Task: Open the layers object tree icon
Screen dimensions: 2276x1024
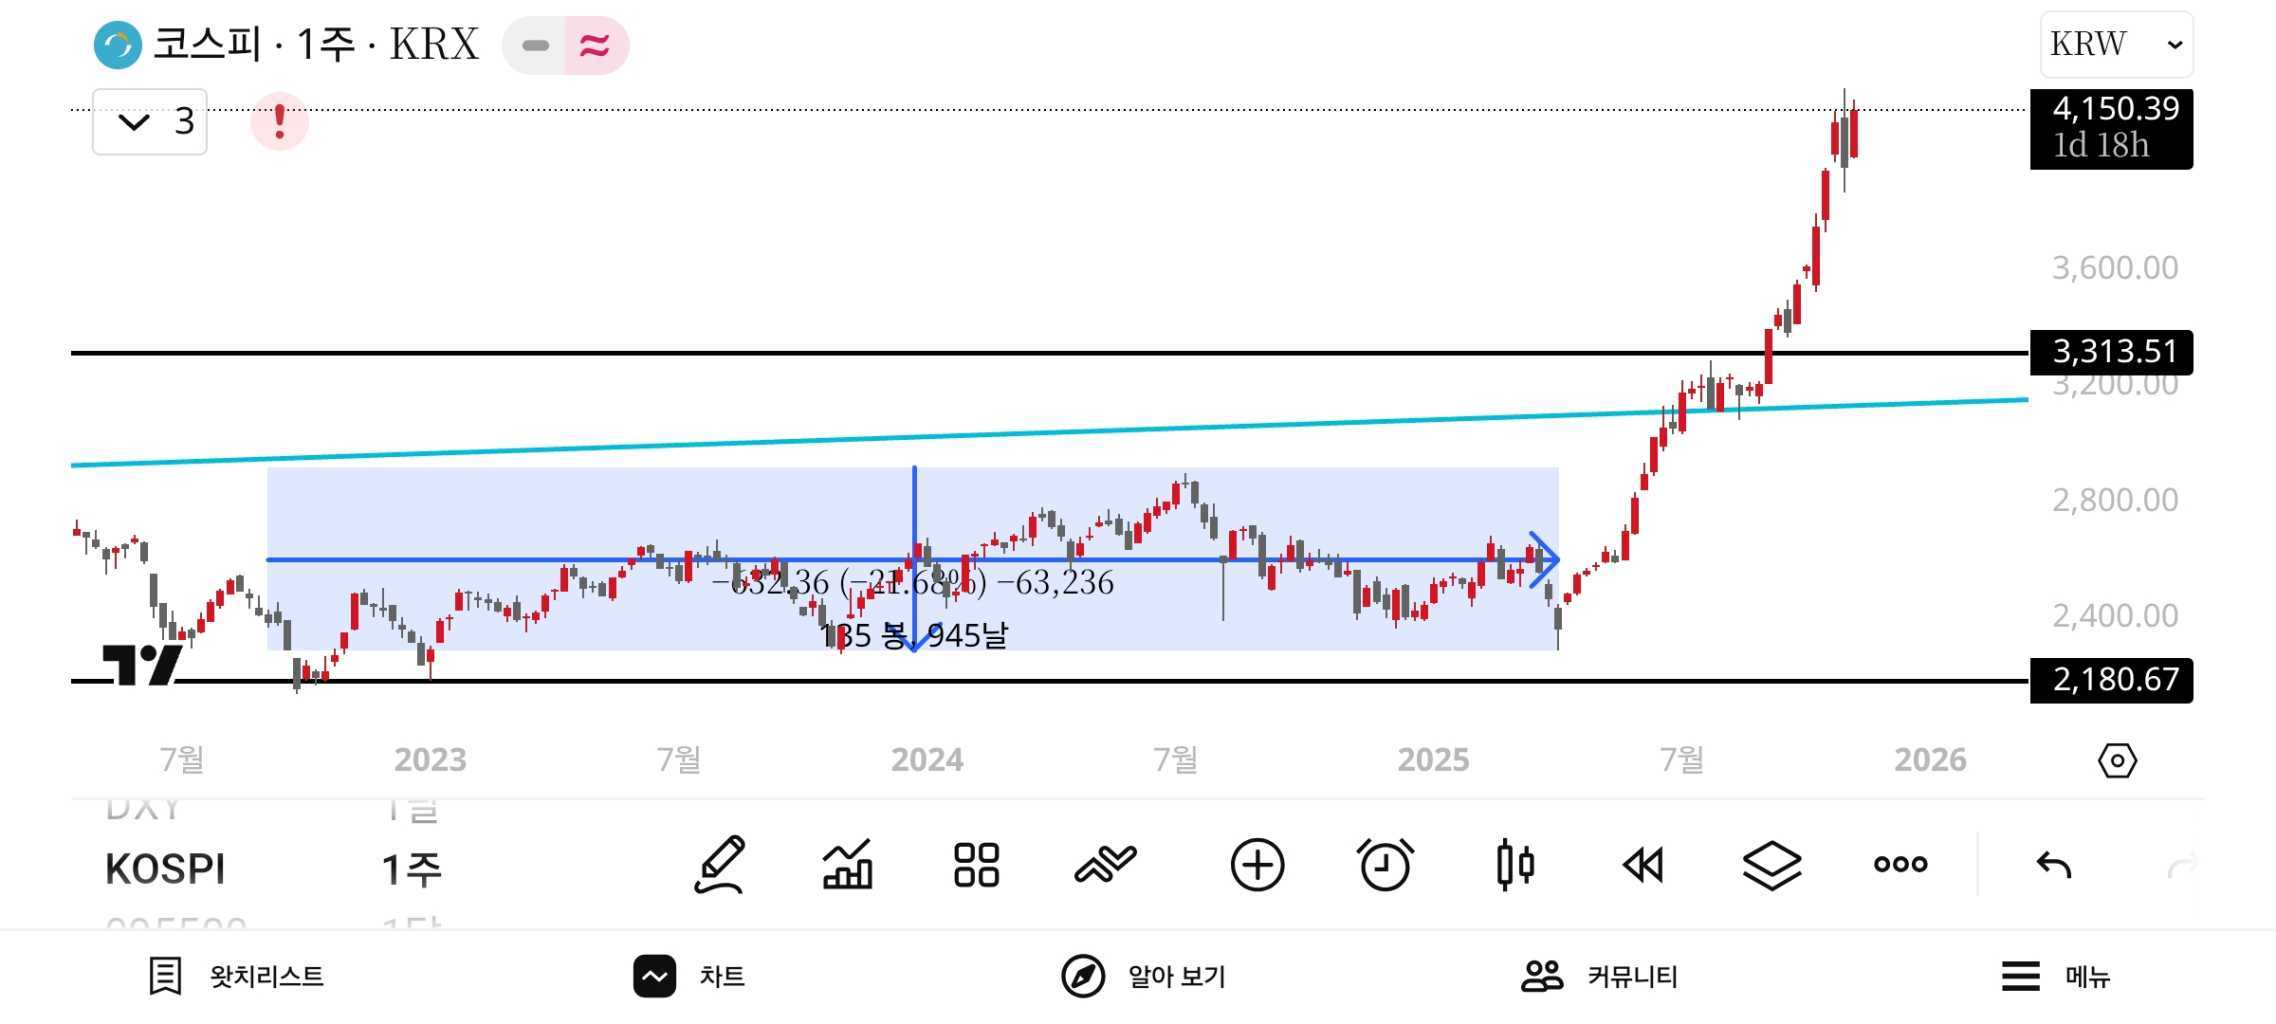Action: (1771, 865)
